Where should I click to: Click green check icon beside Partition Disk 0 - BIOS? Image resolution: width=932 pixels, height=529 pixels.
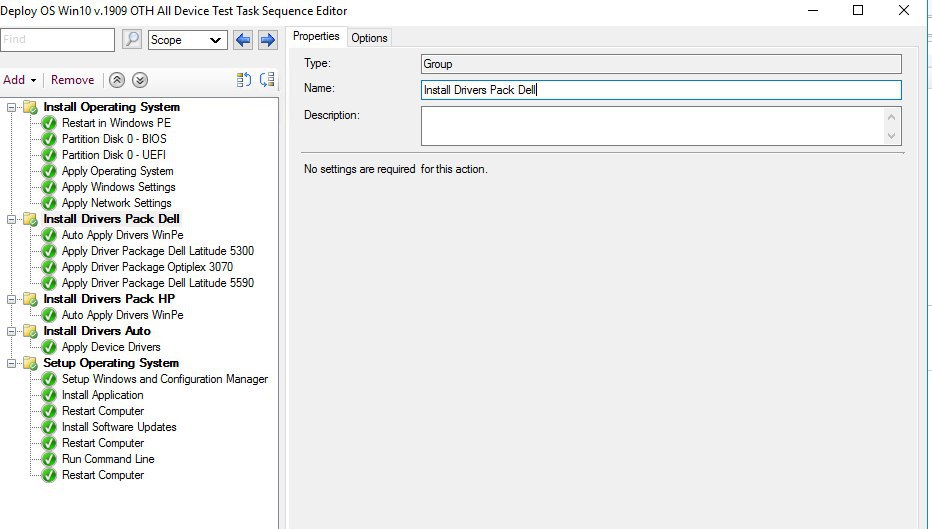[49, 140]
